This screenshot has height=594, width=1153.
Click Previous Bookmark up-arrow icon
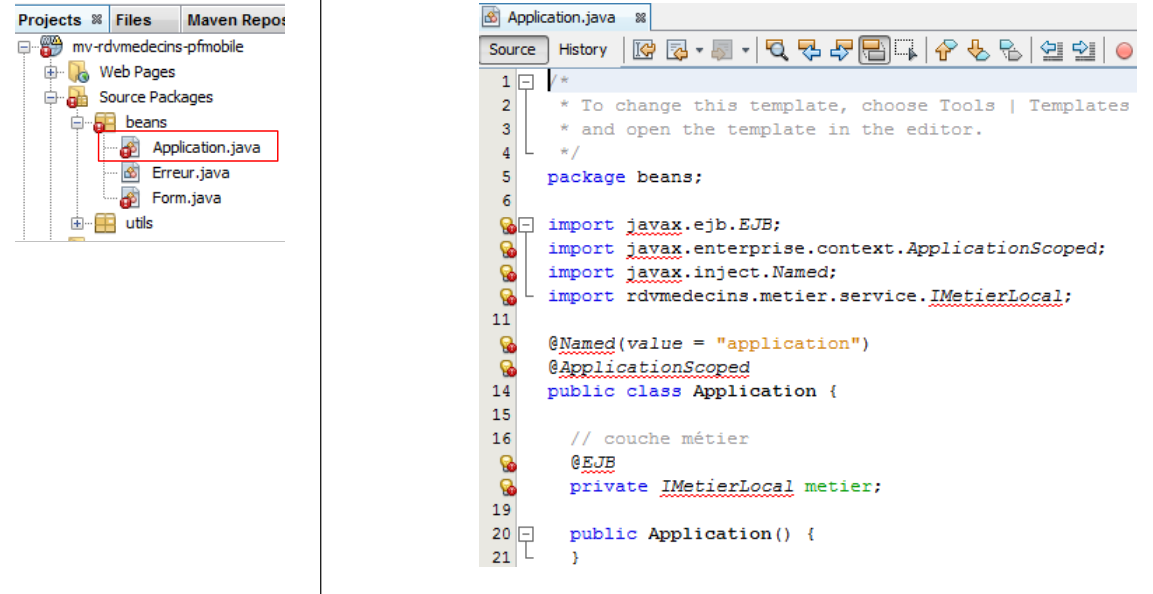[944, 50]
